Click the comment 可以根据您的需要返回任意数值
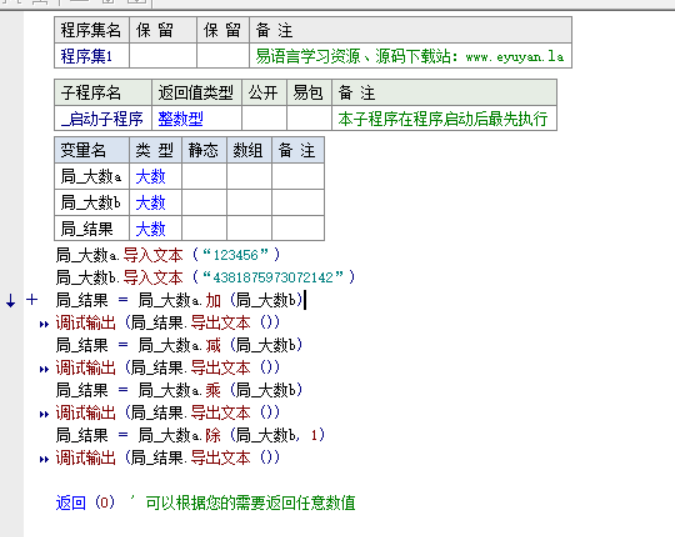The image size is (675, 537). pos(250,503)
